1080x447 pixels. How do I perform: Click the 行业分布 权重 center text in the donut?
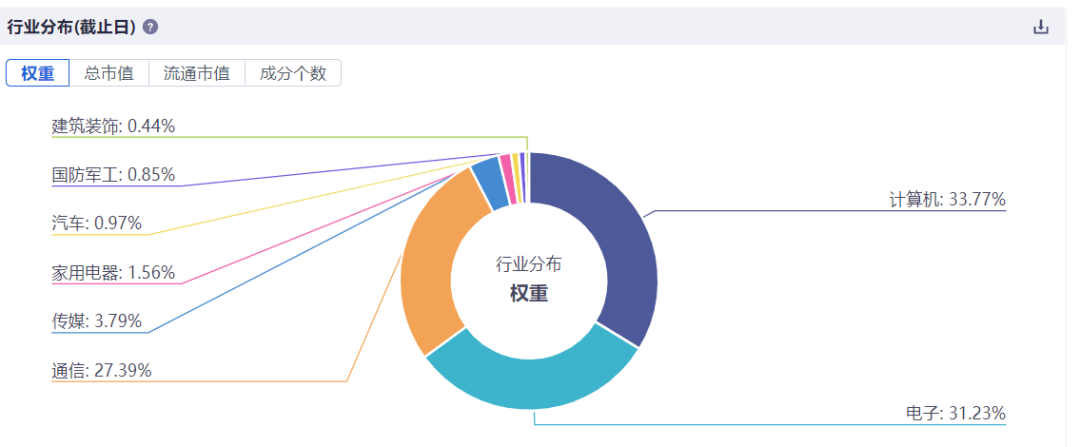pyautogui.click(x=529, y=279)
